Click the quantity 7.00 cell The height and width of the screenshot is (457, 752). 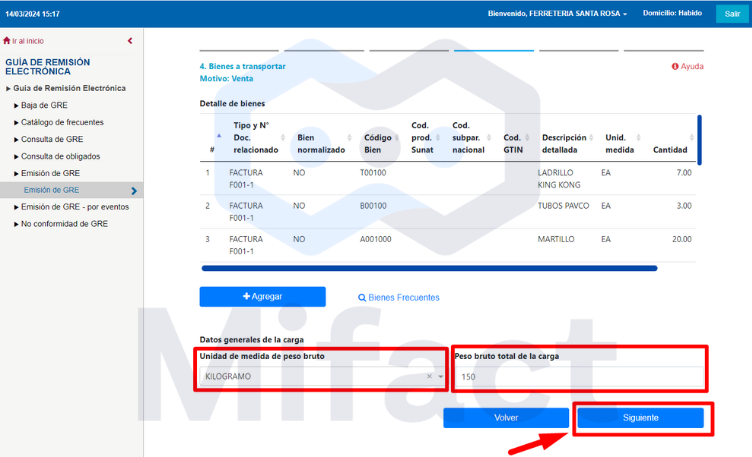(x=684, y=173)
